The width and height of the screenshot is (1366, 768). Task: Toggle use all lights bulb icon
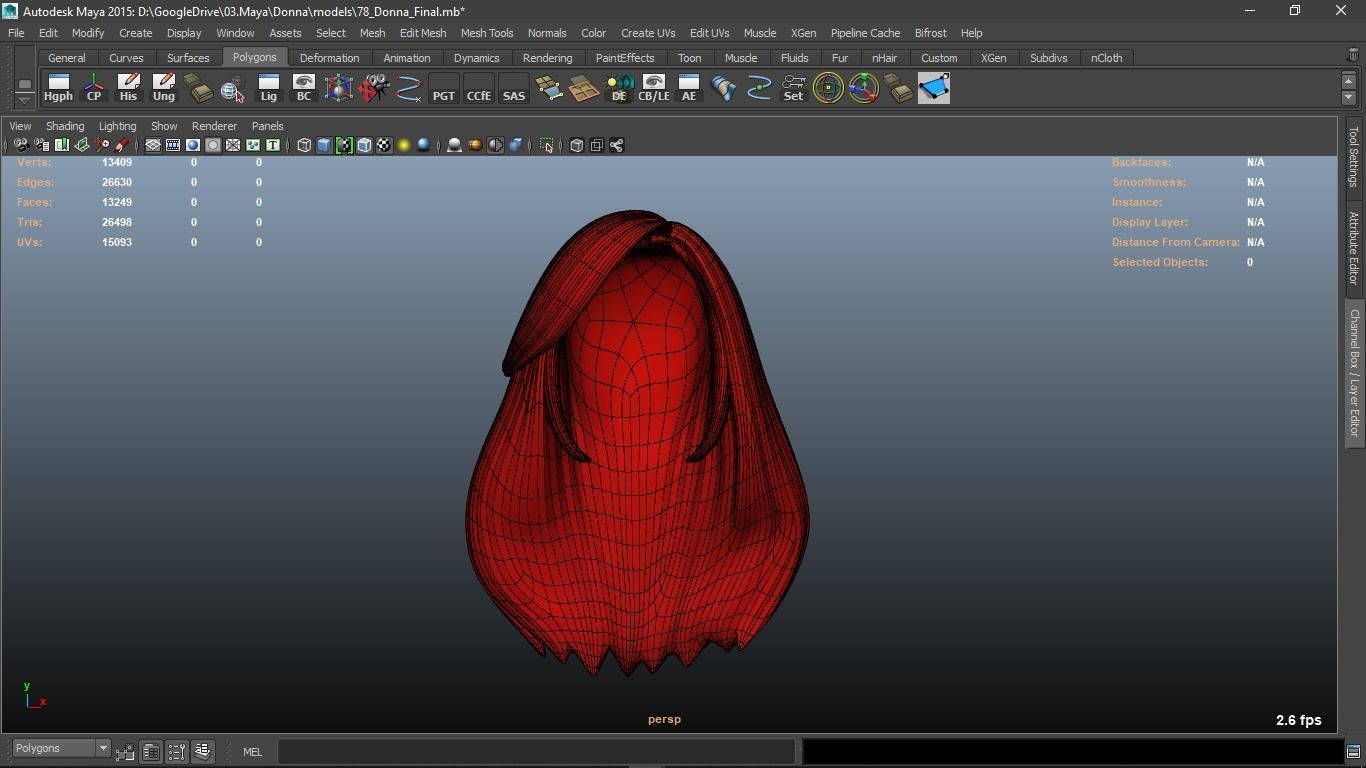pos(404,146)
